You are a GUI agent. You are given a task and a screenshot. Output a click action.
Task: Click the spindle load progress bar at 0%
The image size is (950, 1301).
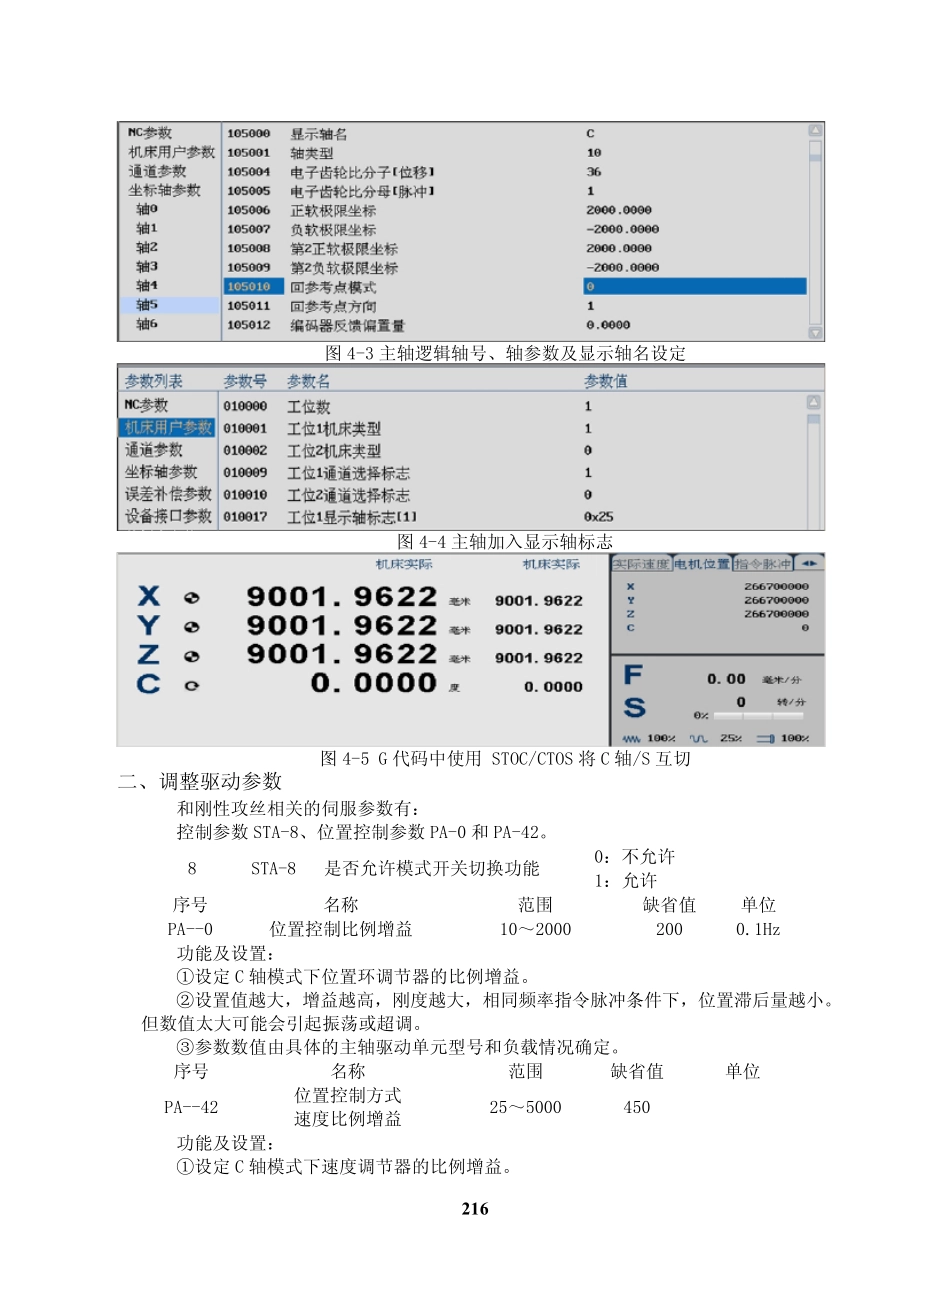[758, 716]
